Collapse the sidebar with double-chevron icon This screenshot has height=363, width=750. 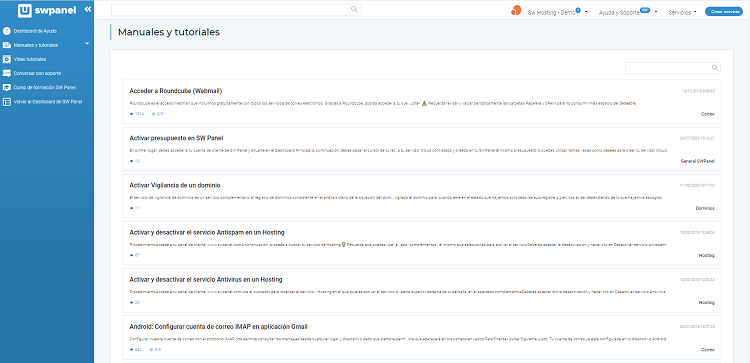88,9
